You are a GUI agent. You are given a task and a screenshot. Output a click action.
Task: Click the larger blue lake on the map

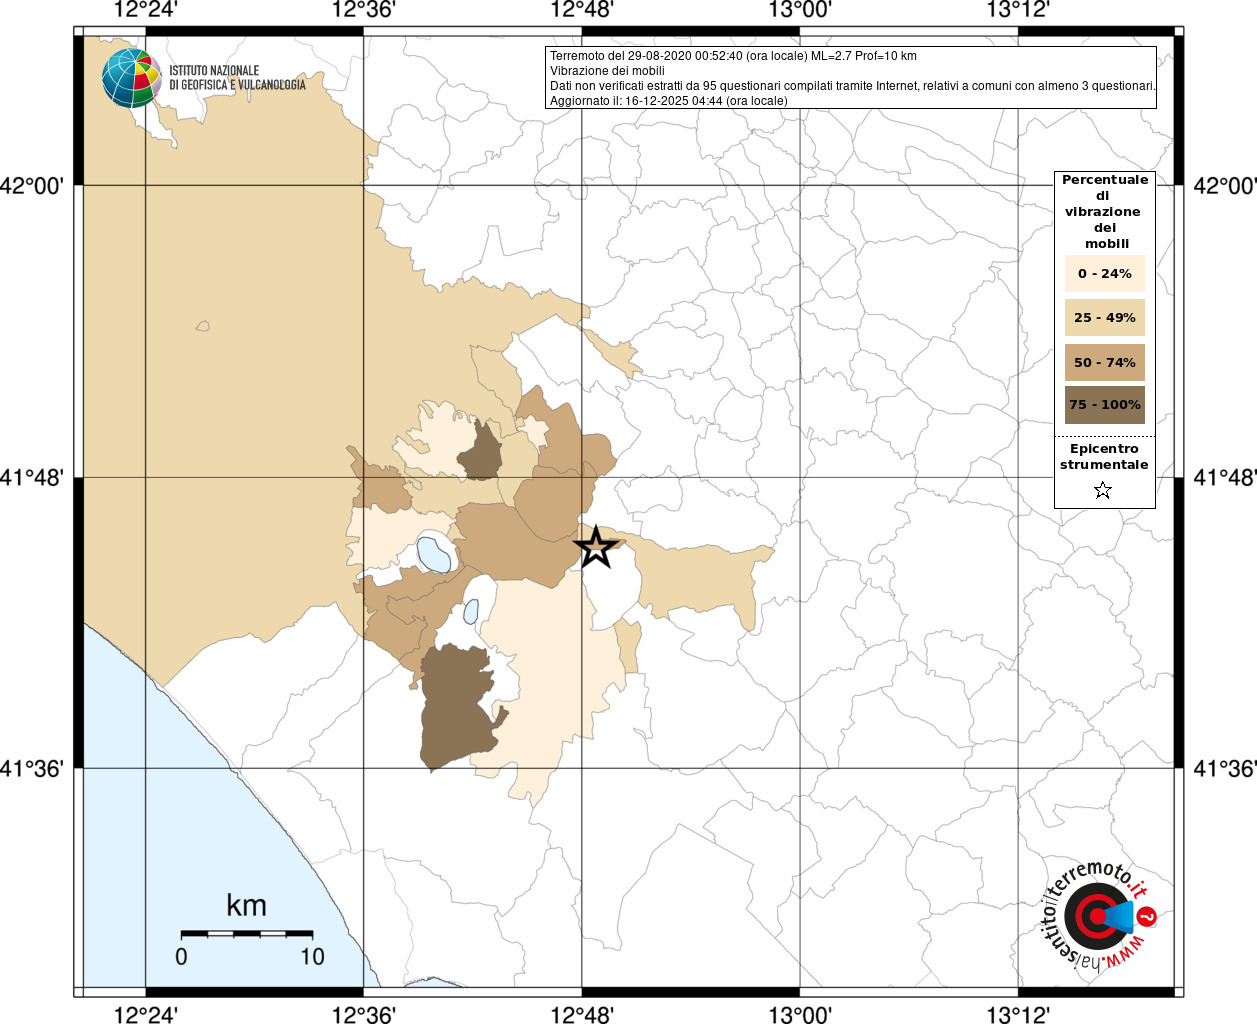[433, 553]
